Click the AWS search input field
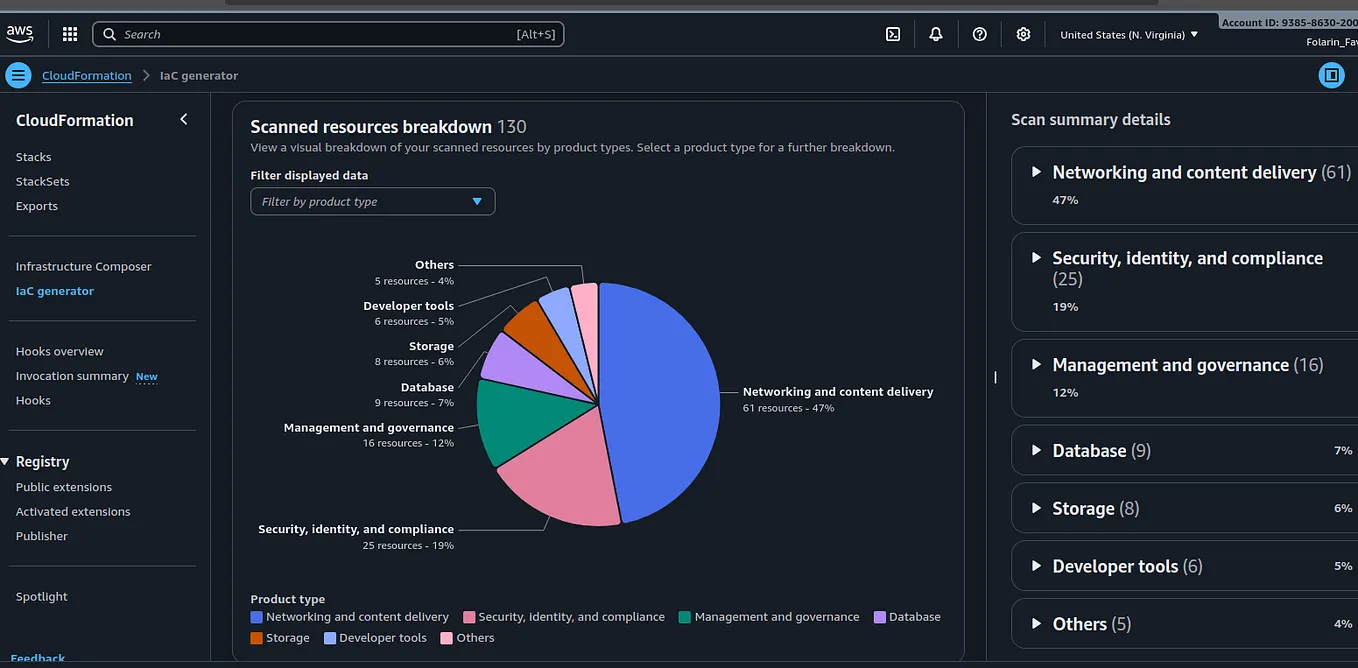The height and width of the screenshot is (668, 1358). (x=300, y=33)
